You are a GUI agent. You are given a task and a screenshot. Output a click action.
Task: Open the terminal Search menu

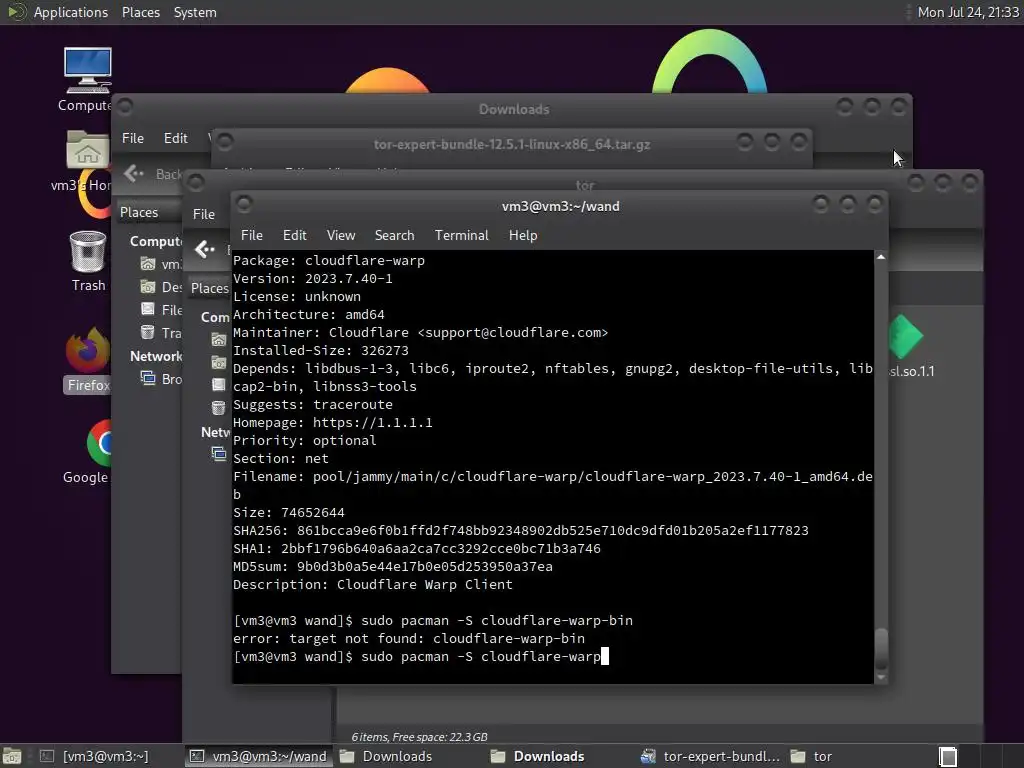[394, 235]
